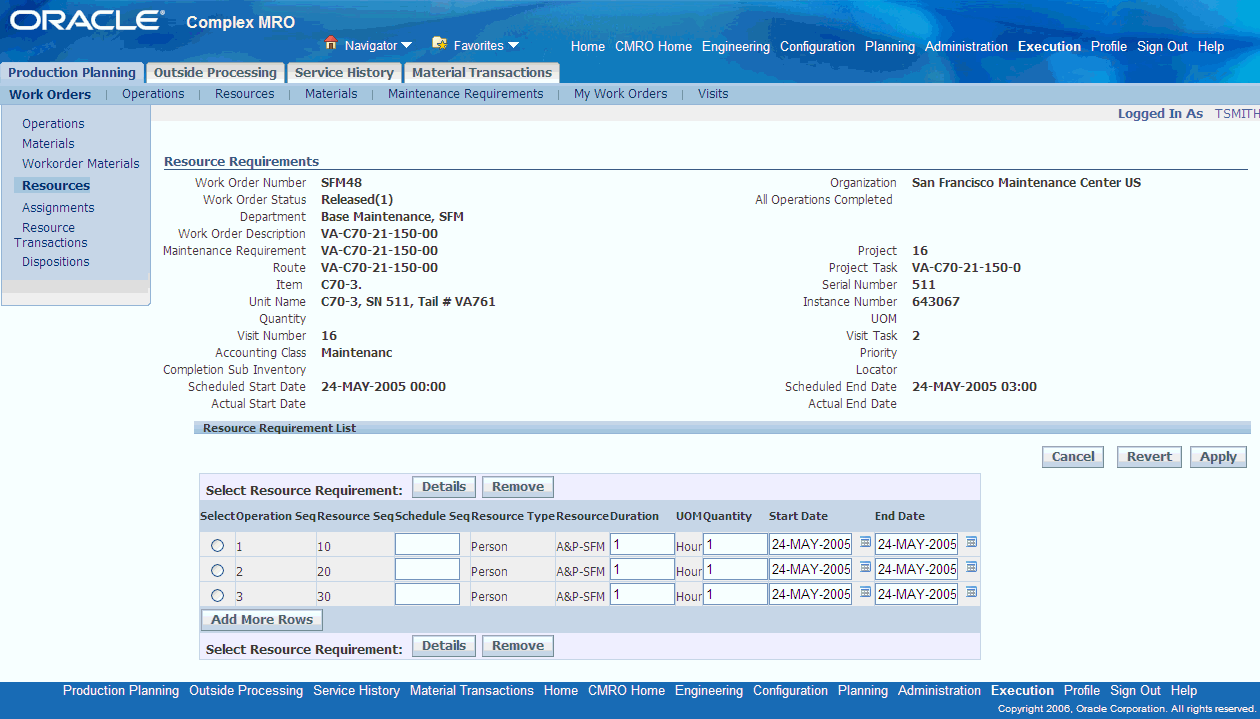The height and width of the screenshot is (719, 1260).
Task: Switch to Material Transactions tab
Action: (482, 72)
